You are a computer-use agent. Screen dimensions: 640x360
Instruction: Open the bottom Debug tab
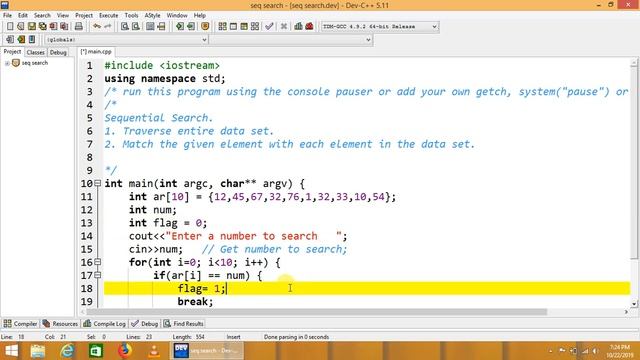tap(145, 324)
